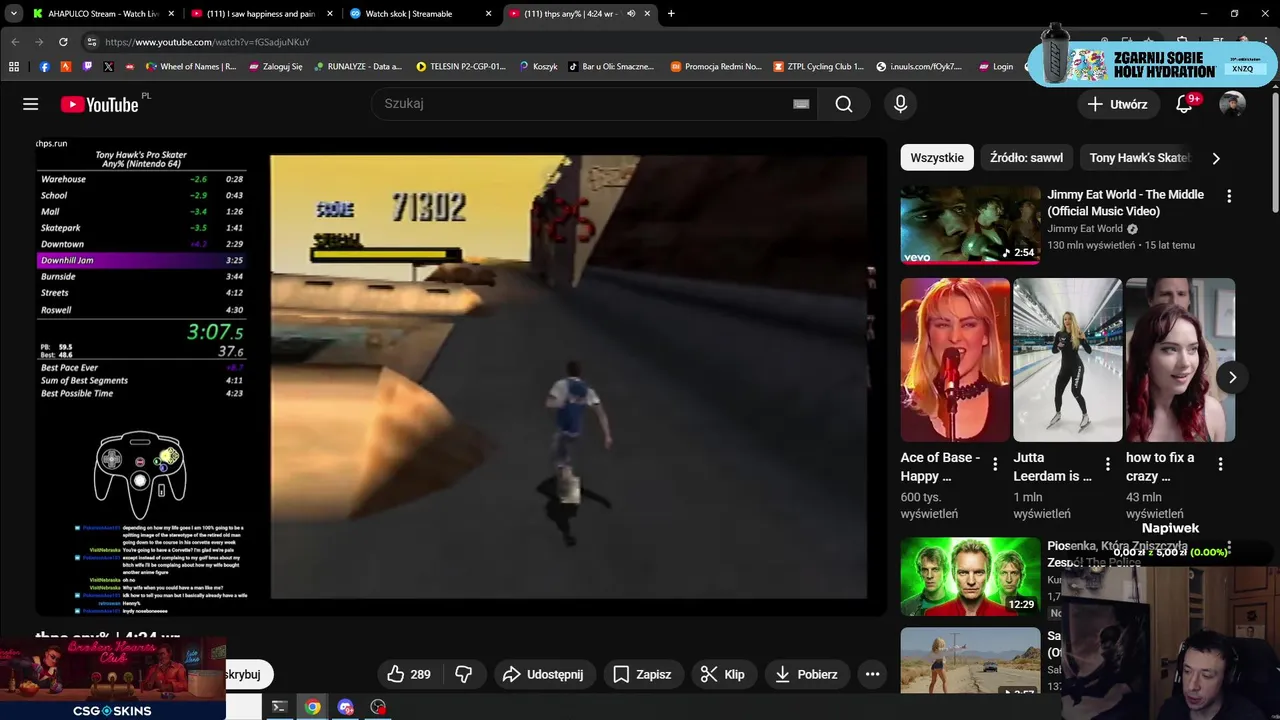The image size is (1280, 720).
Task: Open the RUNALYZE bookmark
Action: (x=357, y=67)
